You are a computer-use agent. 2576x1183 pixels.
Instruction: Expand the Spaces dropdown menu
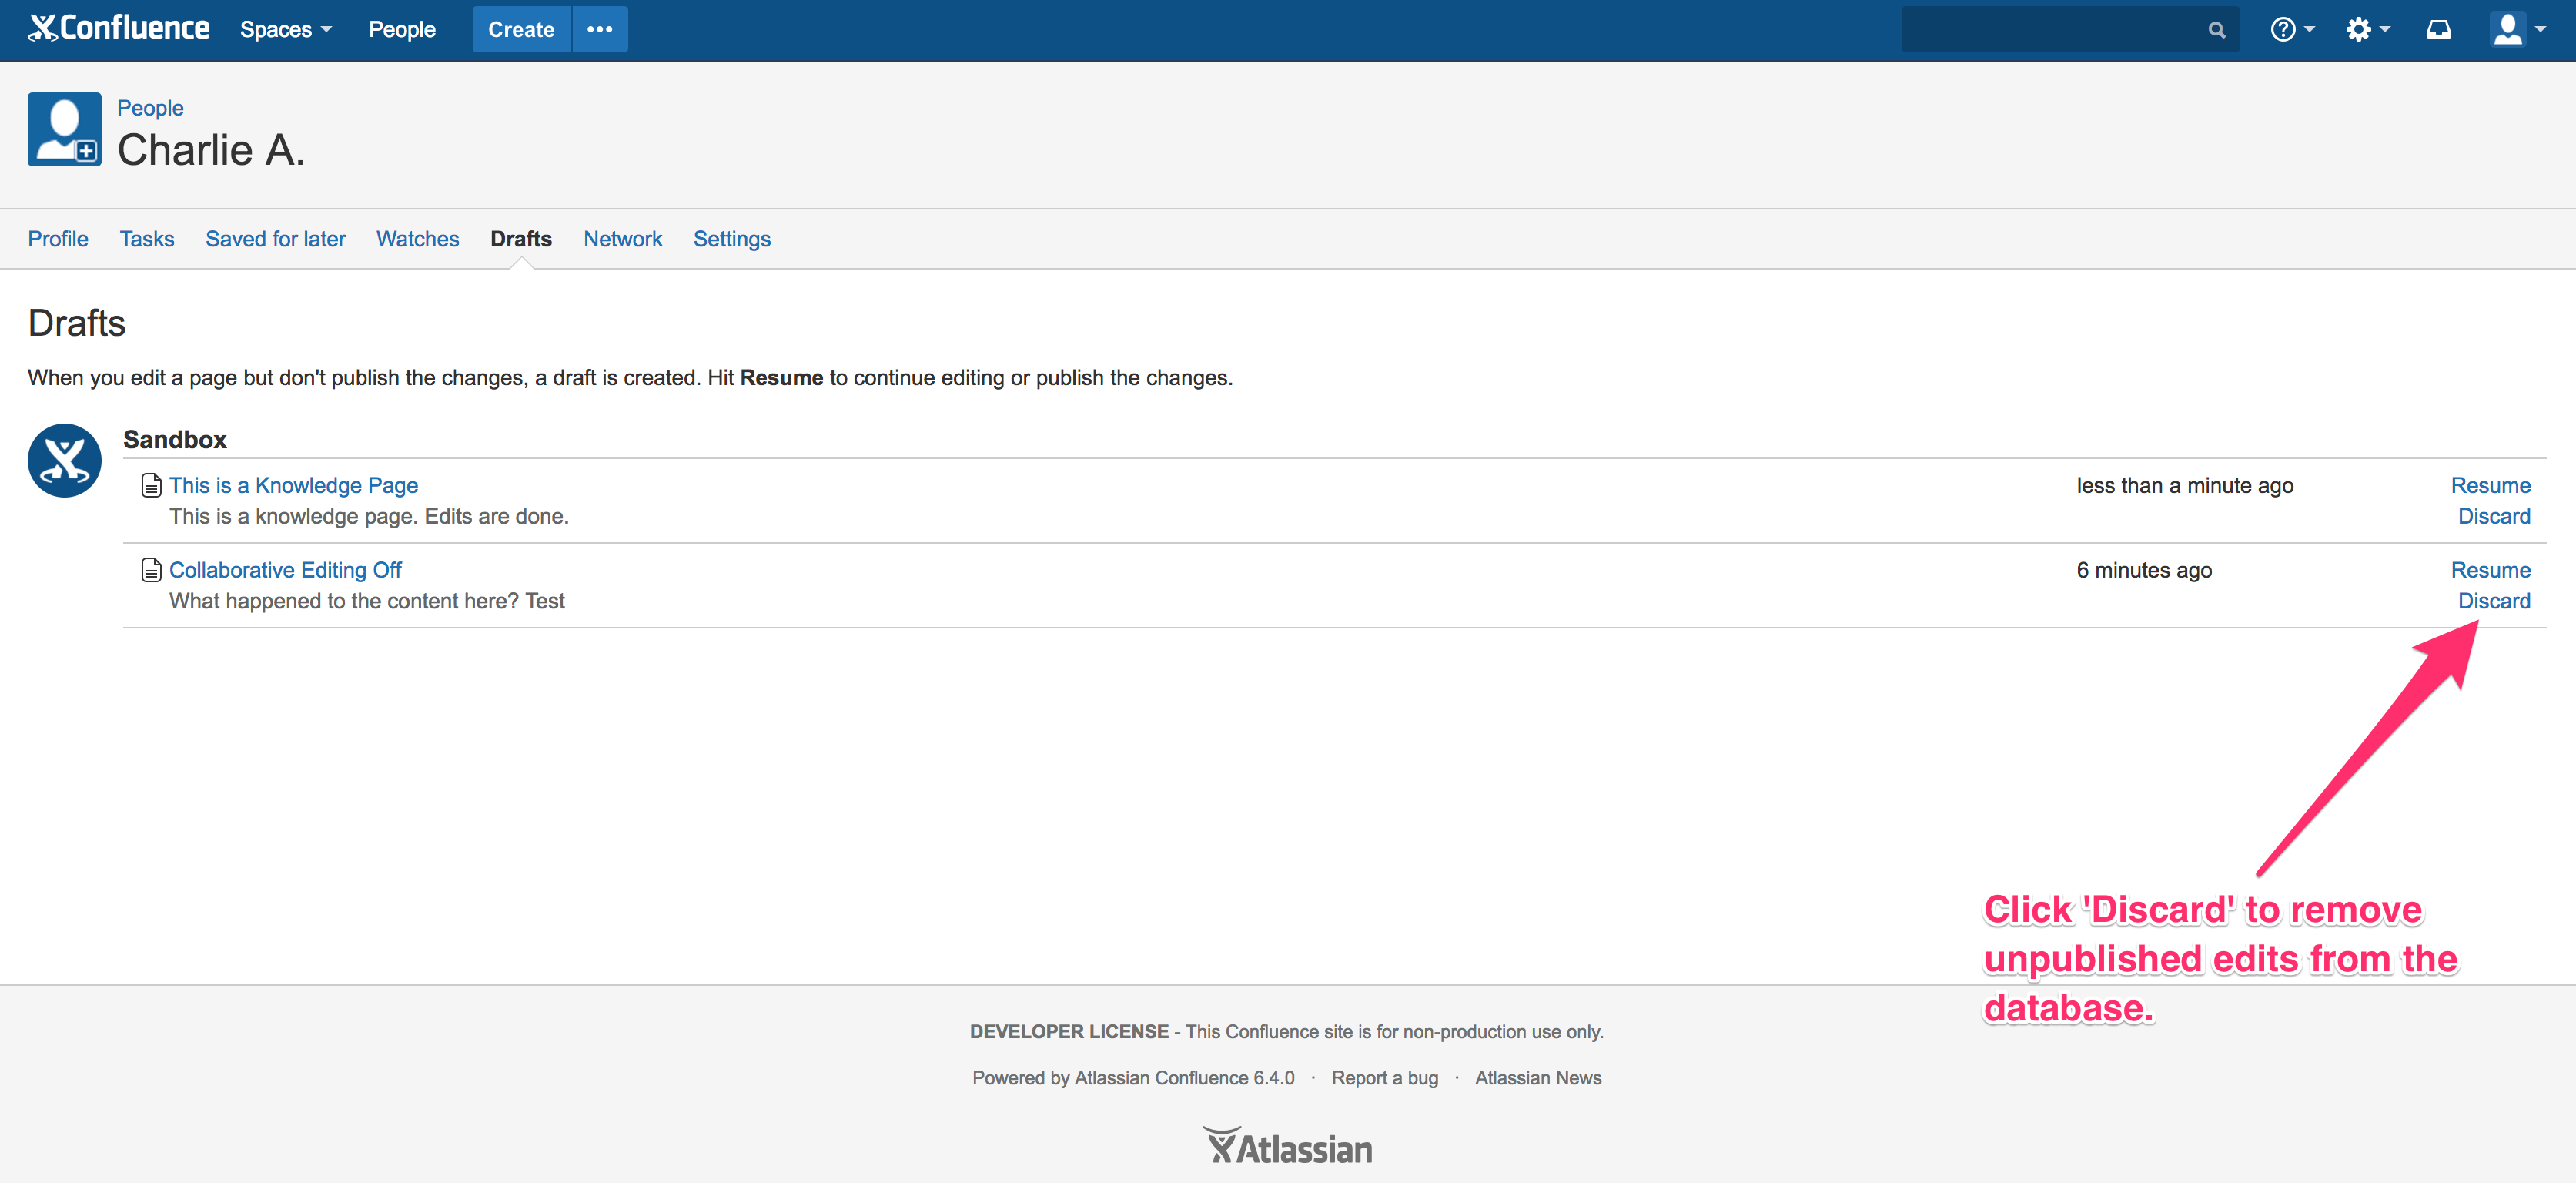point(287,29)
